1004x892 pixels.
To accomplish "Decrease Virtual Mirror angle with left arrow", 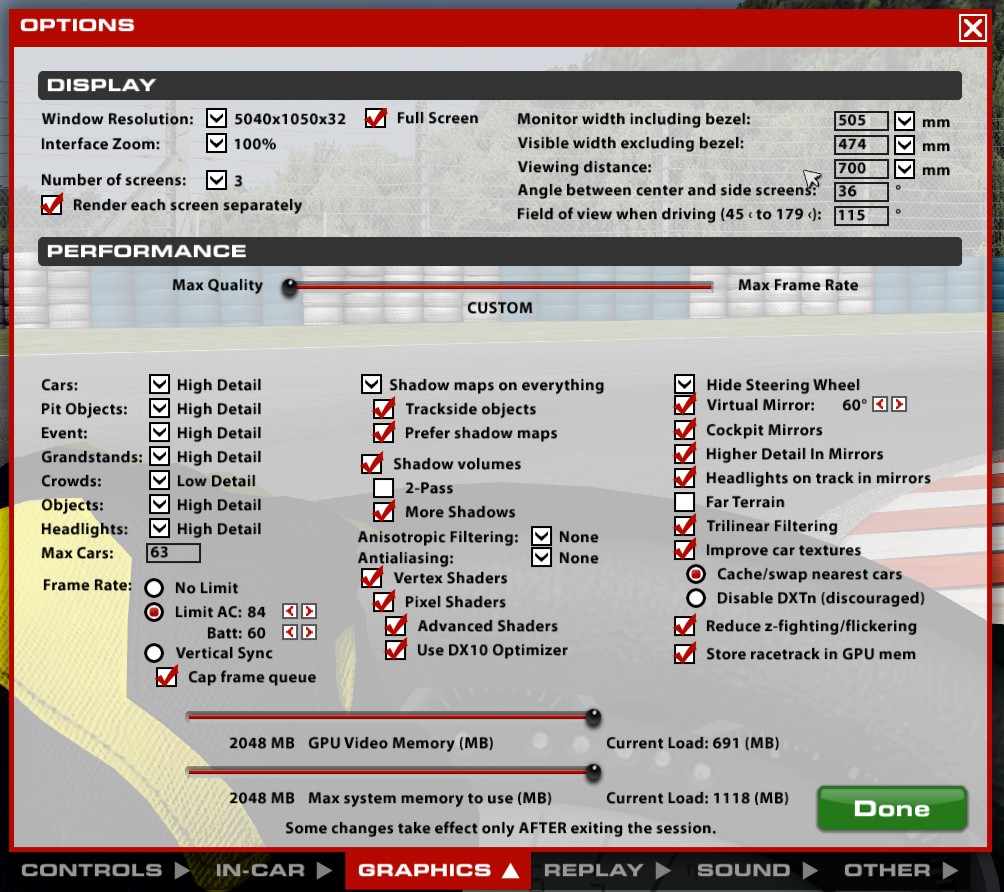I will pyautogui.click(x=880, y=404).
